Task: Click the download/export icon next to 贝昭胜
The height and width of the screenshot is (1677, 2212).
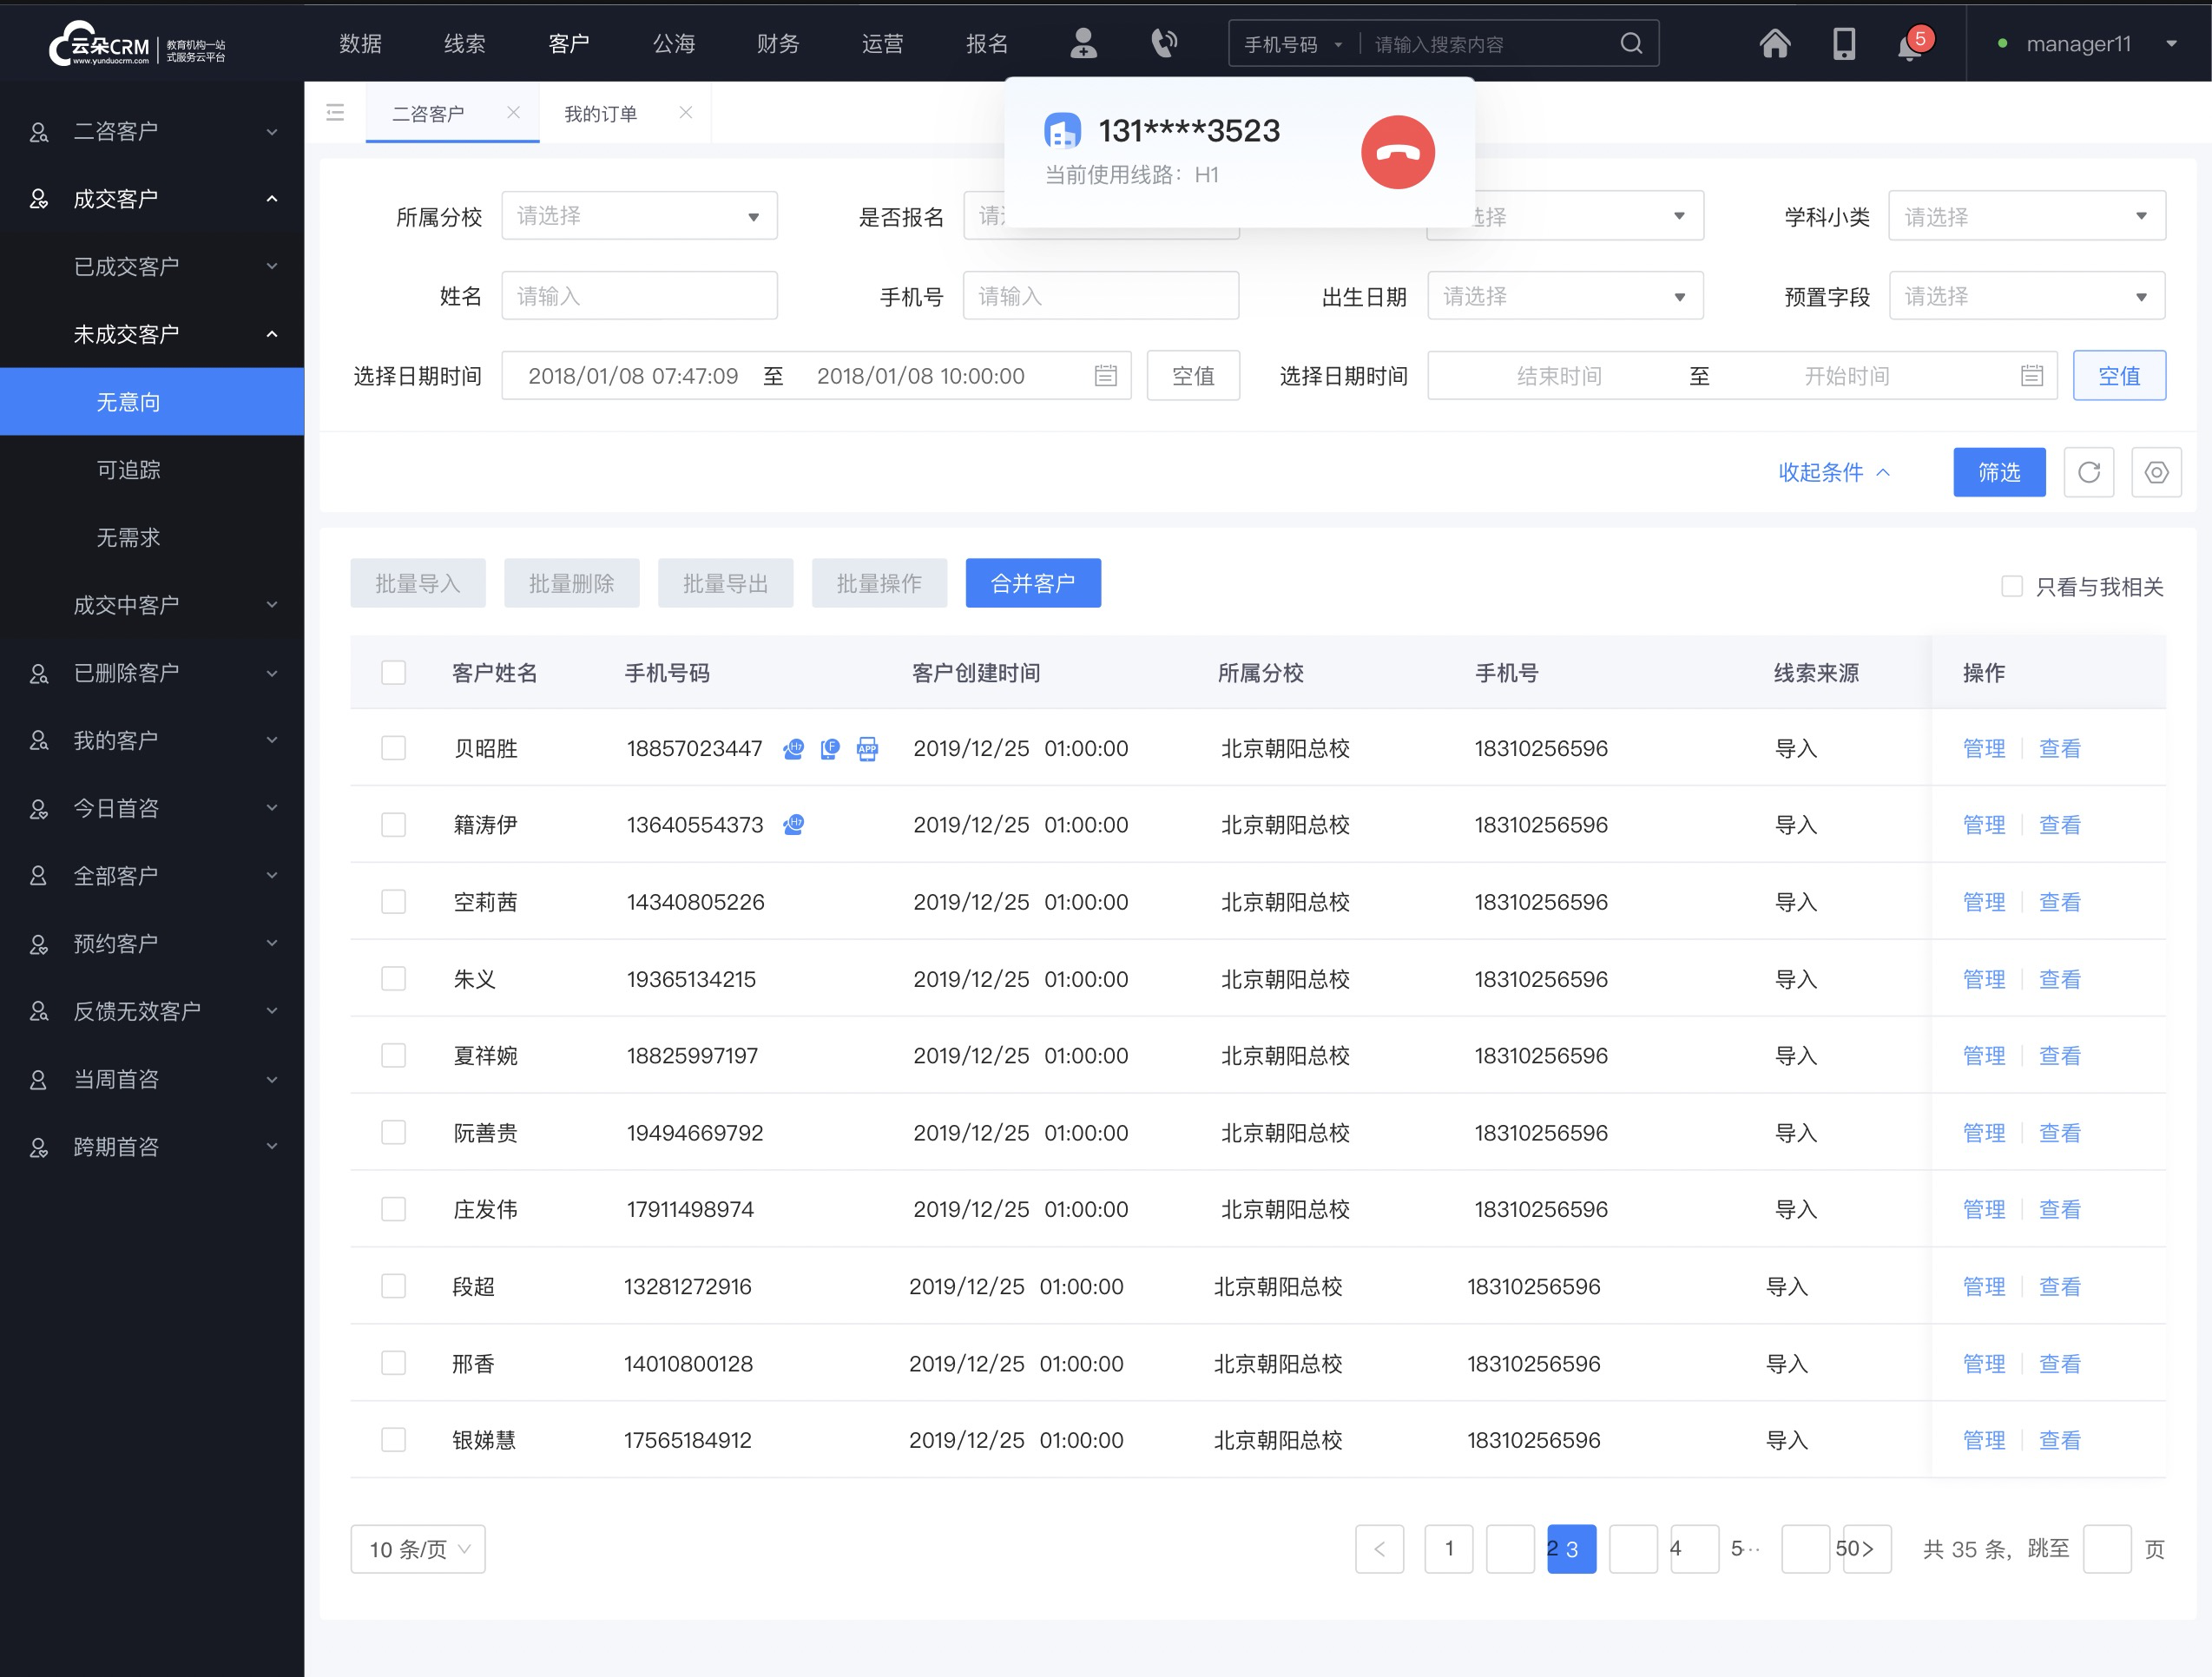Action: 865,746
